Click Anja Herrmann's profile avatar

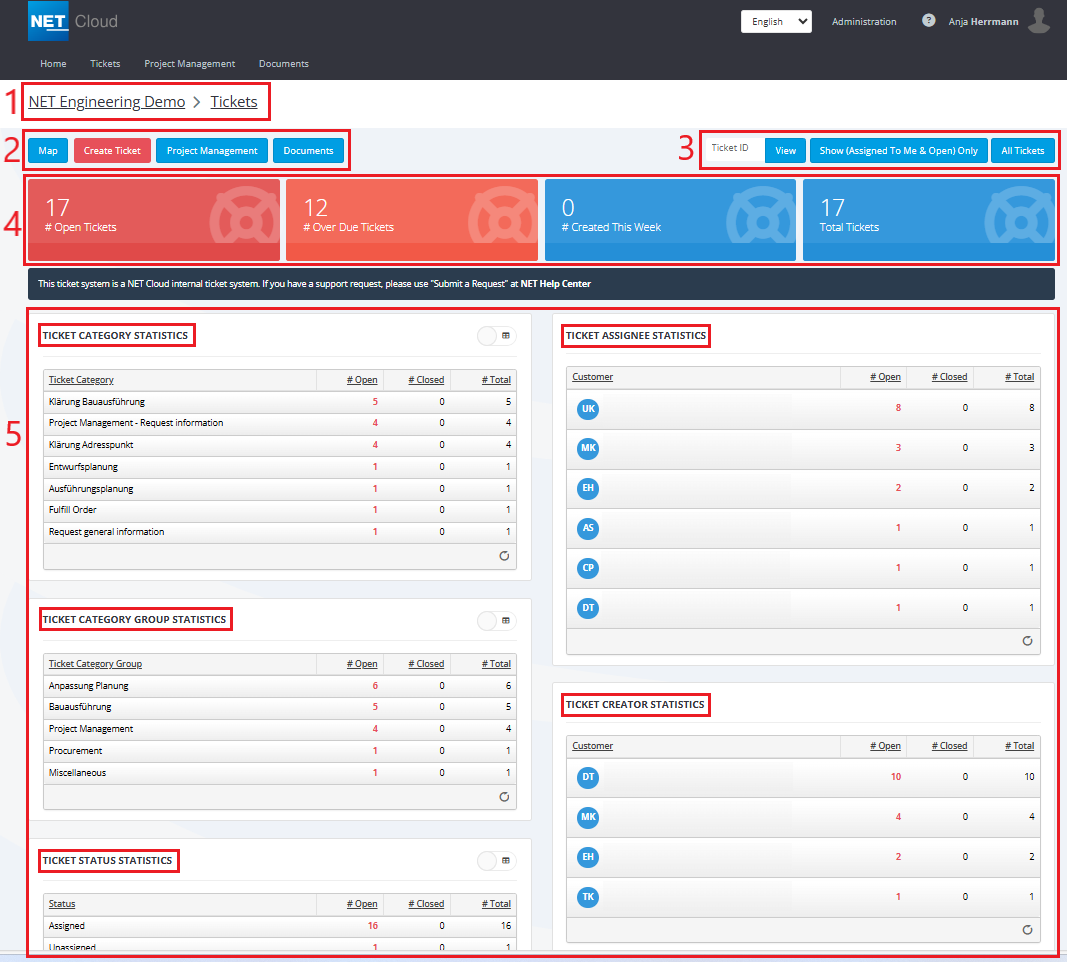click(1039, 21)
